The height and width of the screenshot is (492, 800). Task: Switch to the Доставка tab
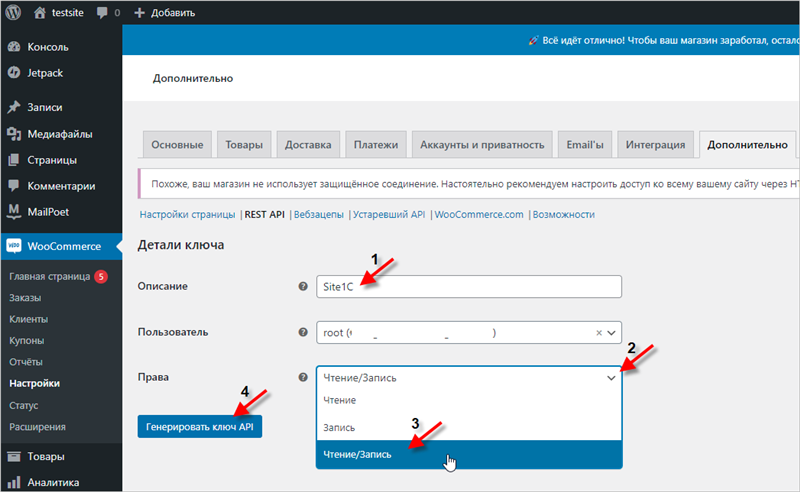tap(307, 145)
